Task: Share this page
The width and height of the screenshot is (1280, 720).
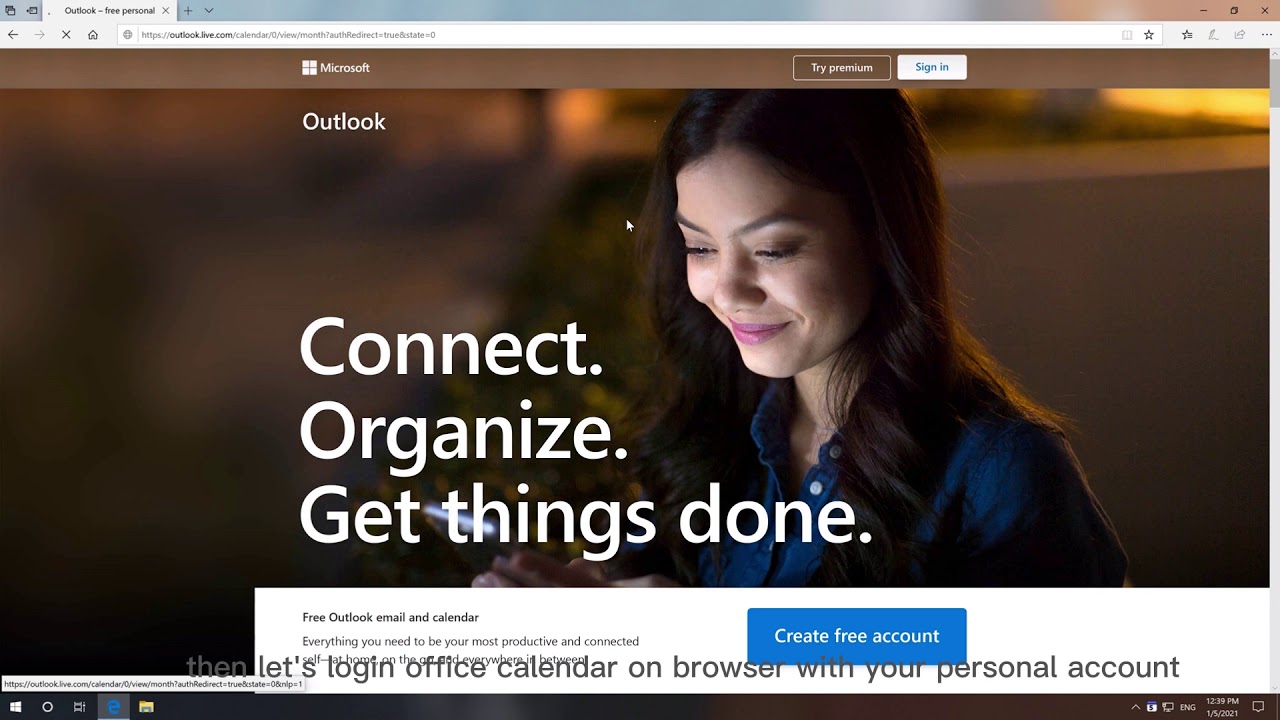Action: pos(1240,35)
